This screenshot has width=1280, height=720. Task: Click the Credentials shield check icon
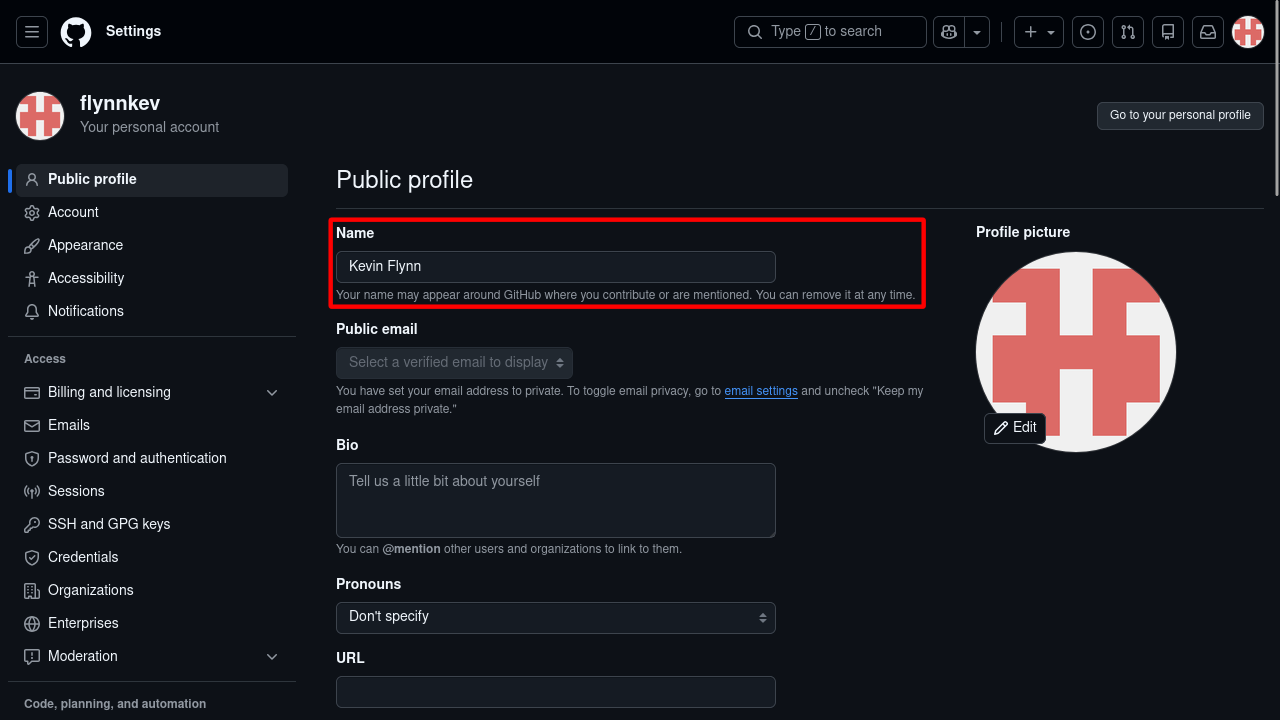32,558
